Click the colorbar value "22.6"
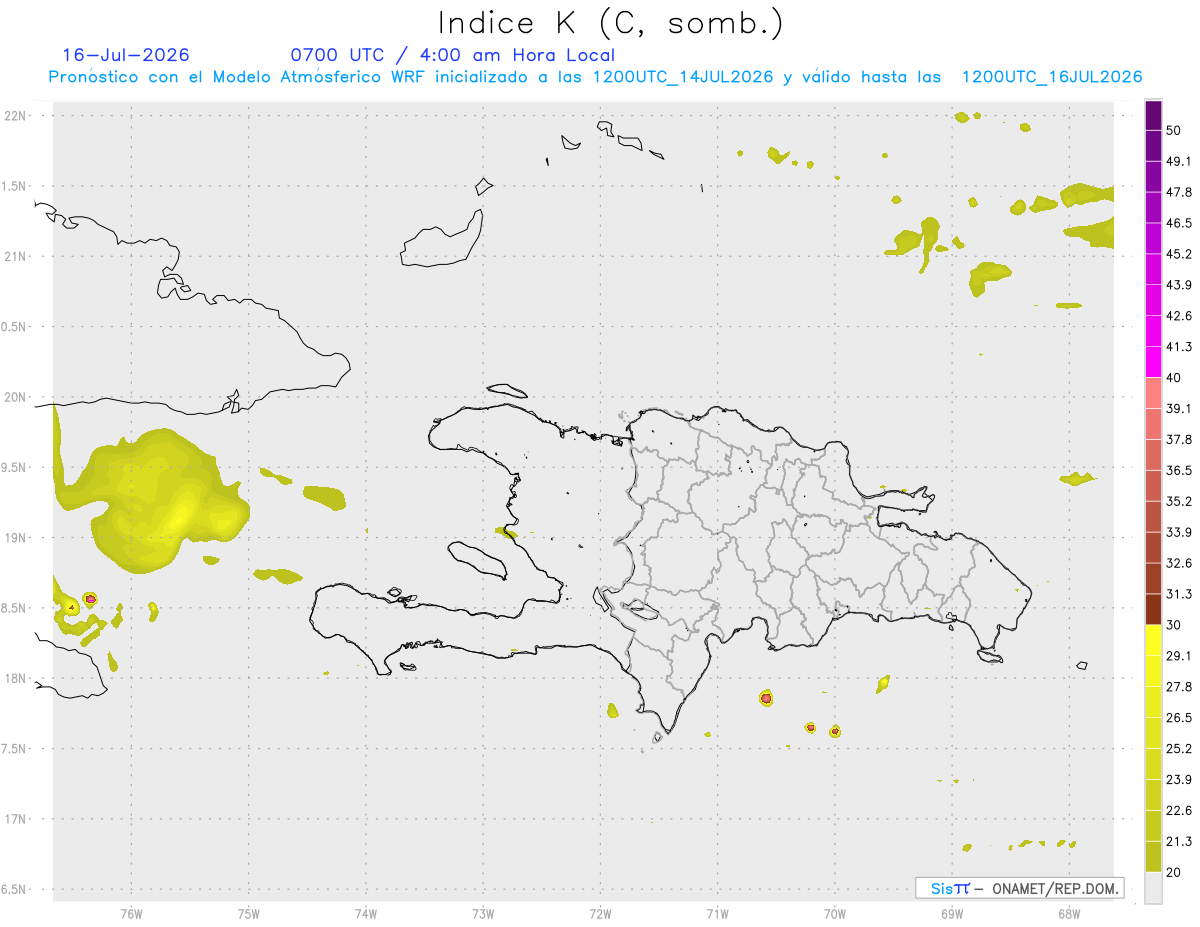 coord(1180,811)
